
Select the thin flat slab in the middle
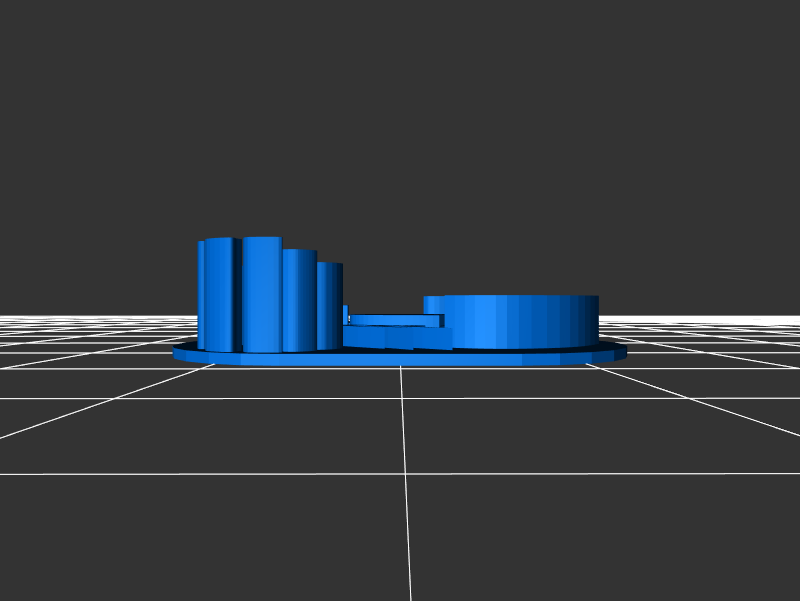point(395,320)
